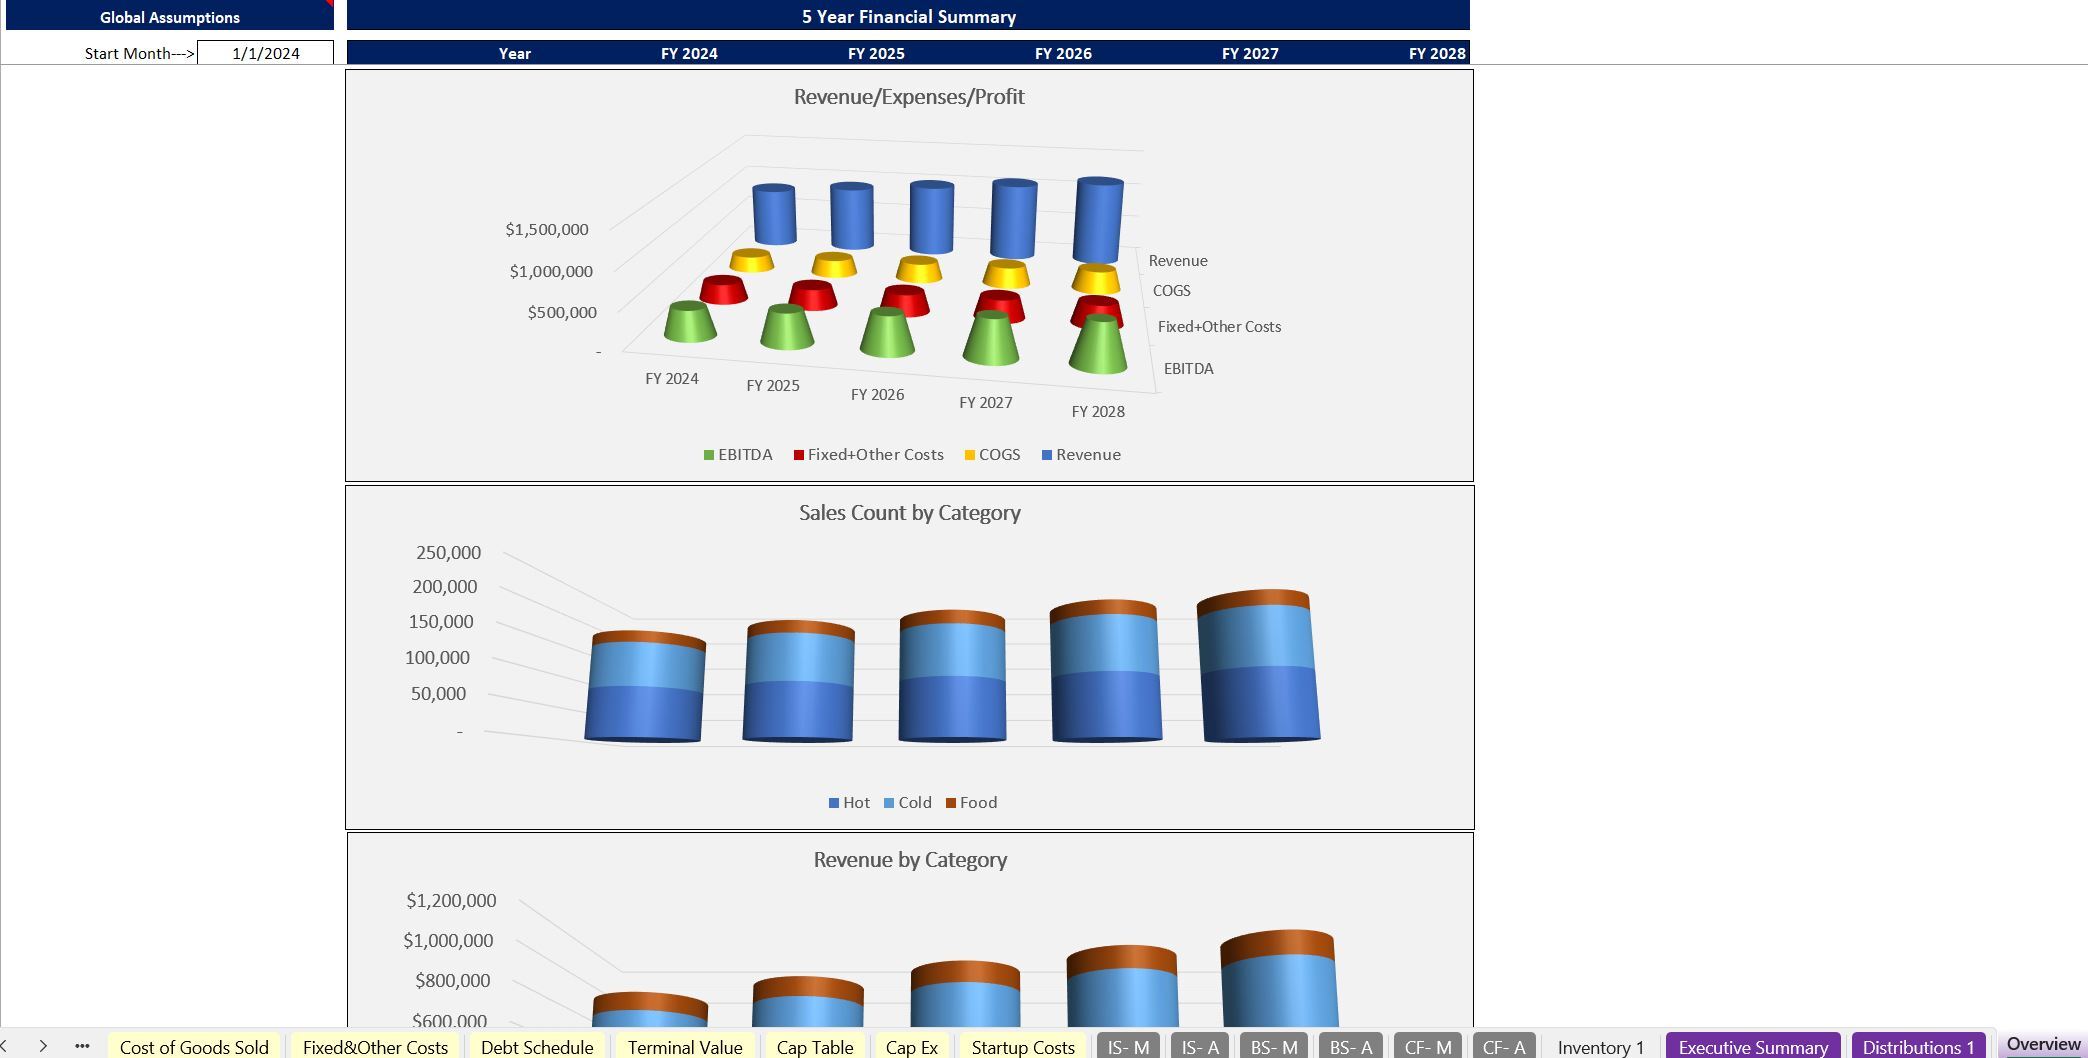Go to the Inventory 1 tab
2088x1058 pixels.
pyautogui.click(x=1600, y=1046)
